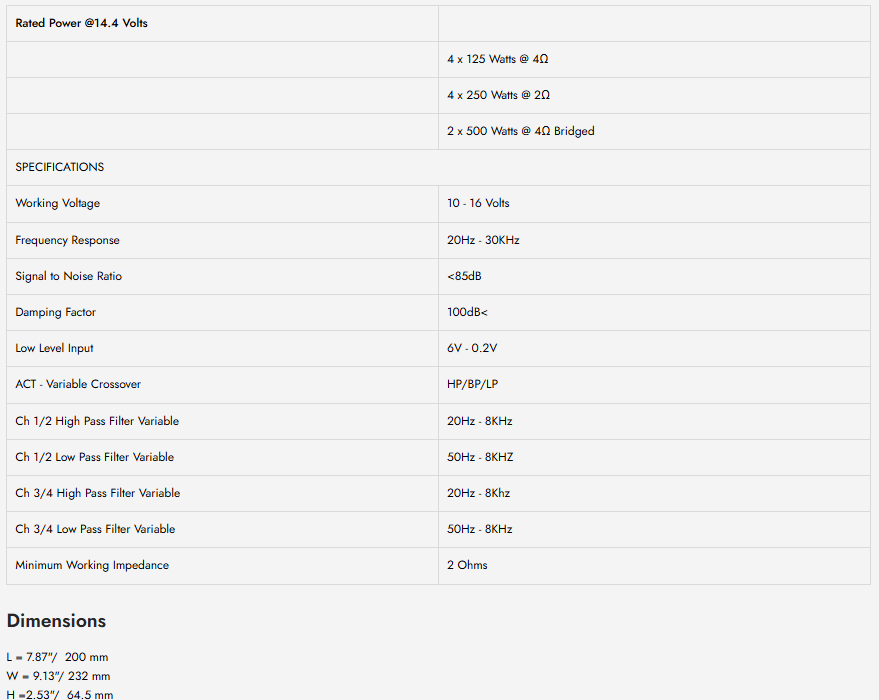Screen dimensions: 879x700
Task: Click the ACT - Variable Crossover label
Action: (78, 384)
